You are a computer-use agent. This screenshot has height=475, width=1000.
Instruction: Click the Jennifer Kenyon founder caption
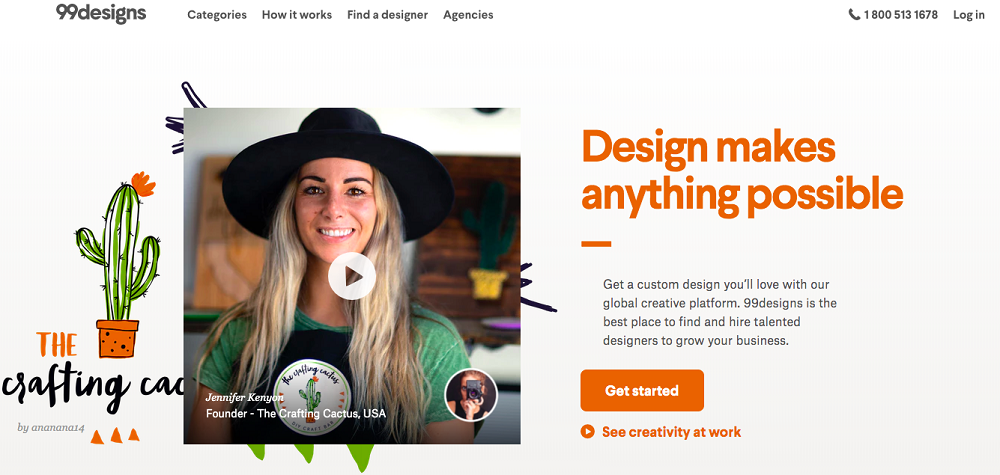(x=296, y=406)
